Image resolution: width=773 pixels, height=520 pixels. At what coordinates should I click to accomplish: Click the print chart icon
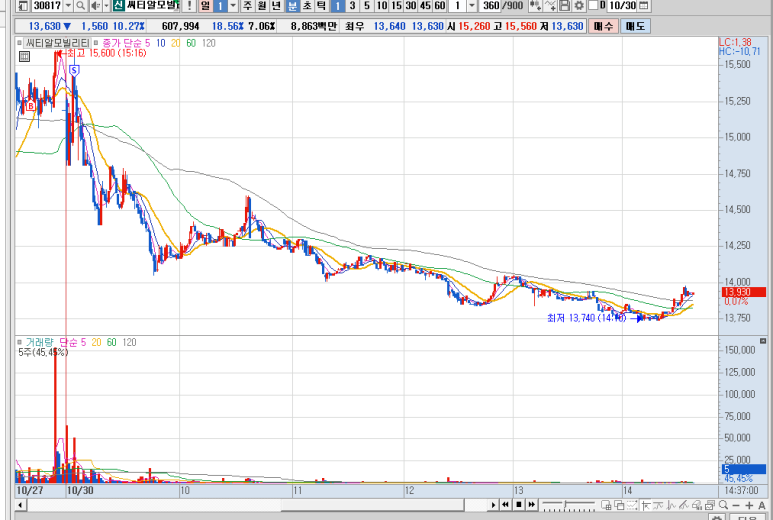pyautogui.click(x=697, y=505)
